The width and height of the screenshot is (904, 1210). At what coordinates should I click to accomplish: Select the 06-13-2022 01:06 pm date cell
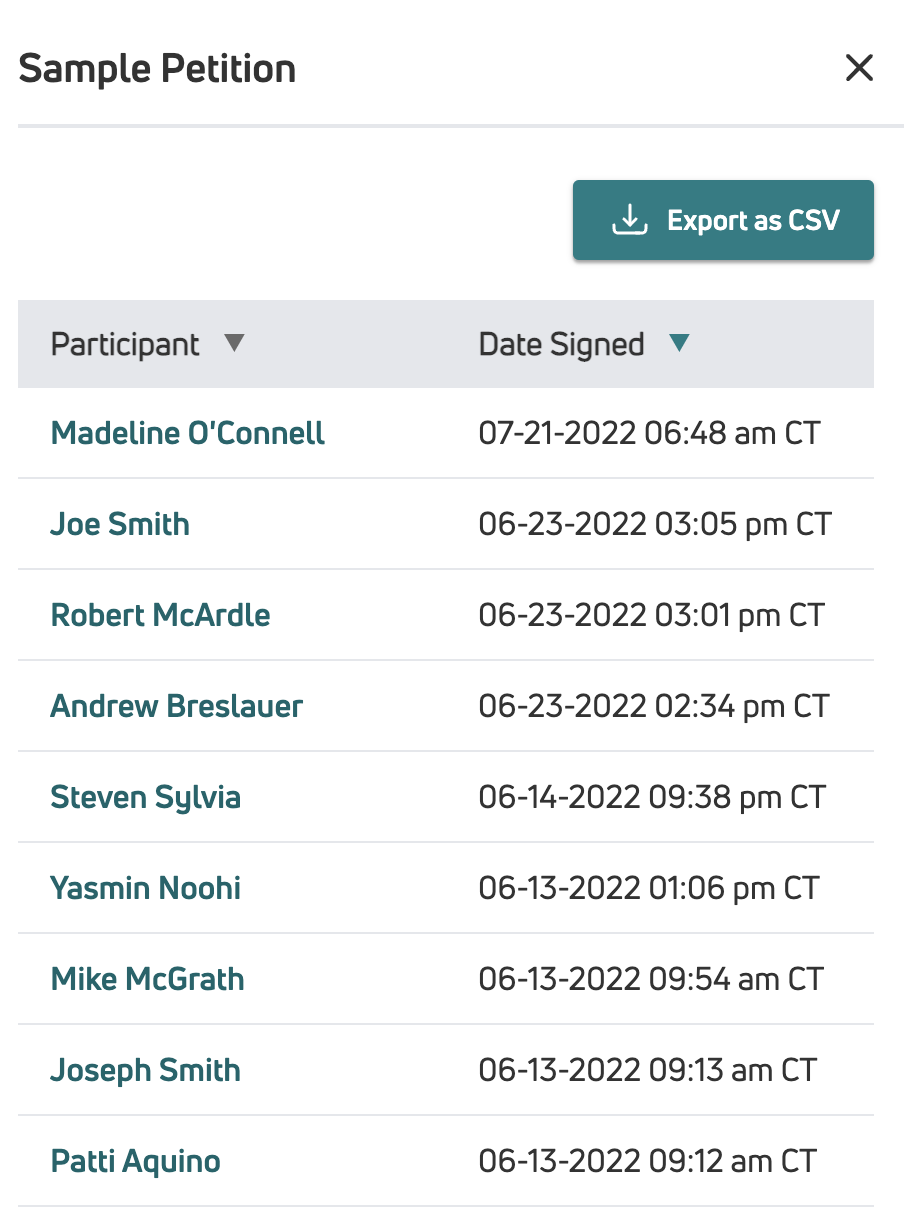(x=649, y=888)
